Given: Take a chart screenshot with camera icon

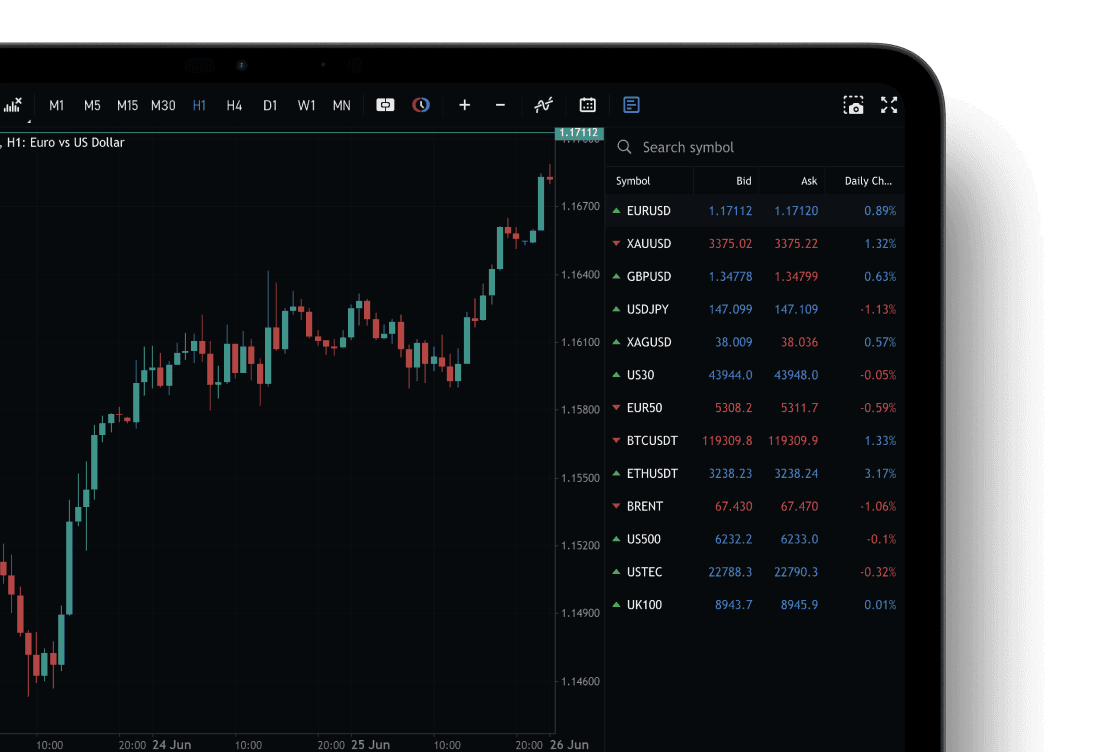Looking at the screenshot, I should [853, 105].
